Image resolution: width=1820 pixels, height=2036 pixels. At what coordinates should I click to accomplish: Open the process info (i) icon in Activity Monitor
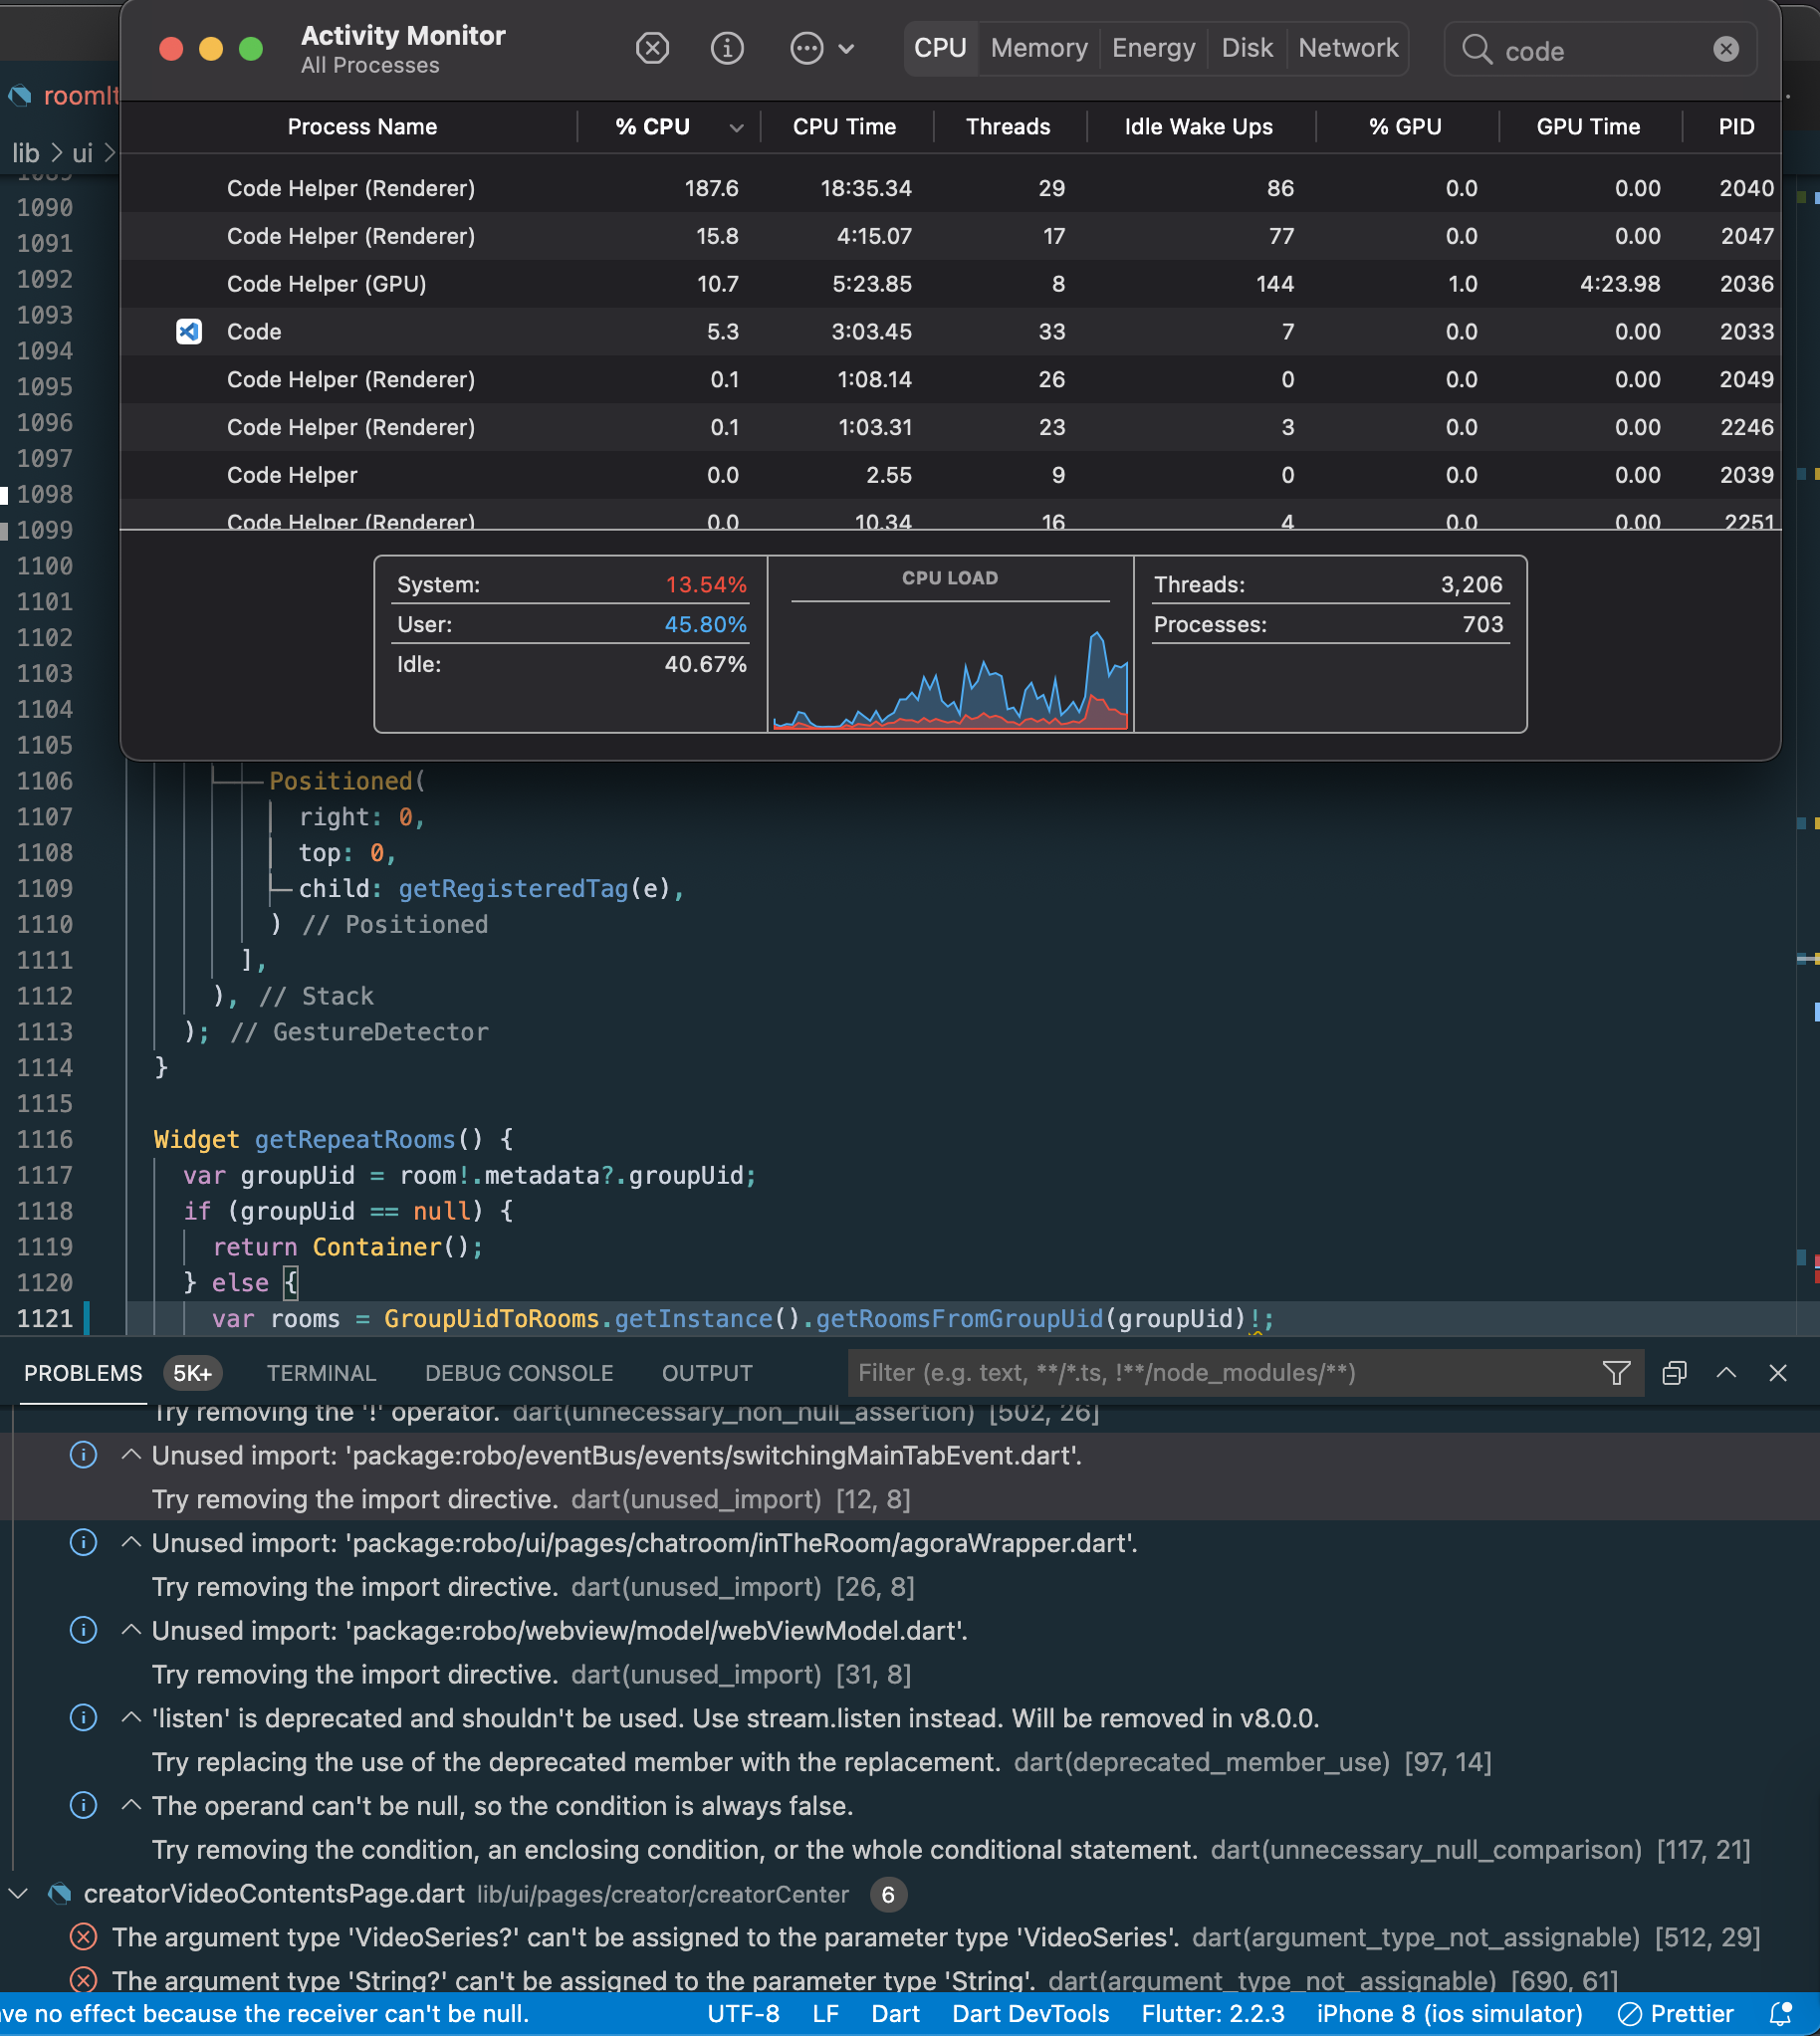click(727, 48)
